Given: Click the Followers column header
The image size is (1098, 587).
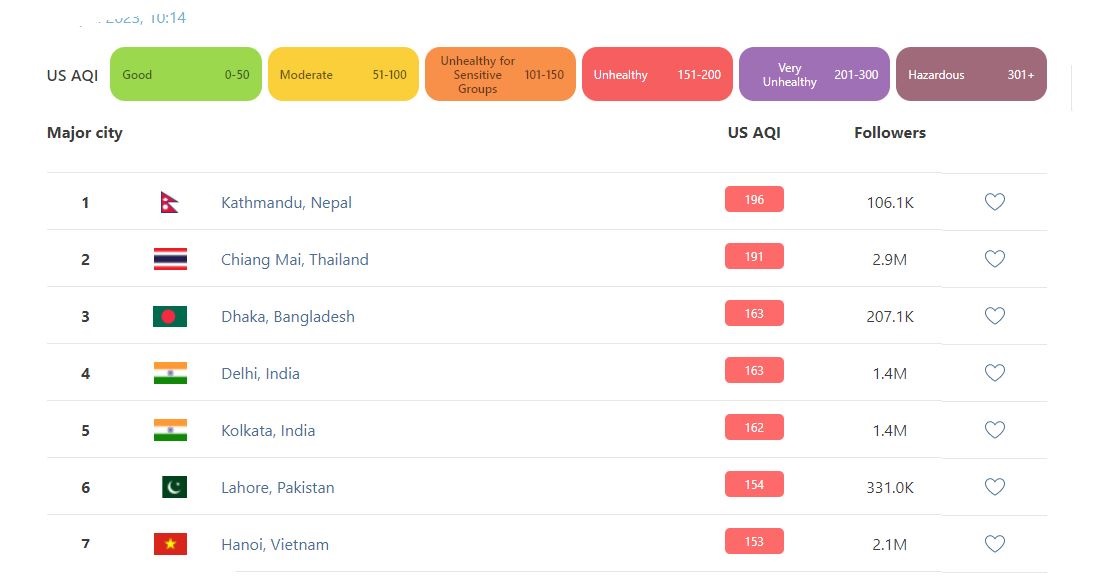Looking at the screenshot, I should click(890, 132).
